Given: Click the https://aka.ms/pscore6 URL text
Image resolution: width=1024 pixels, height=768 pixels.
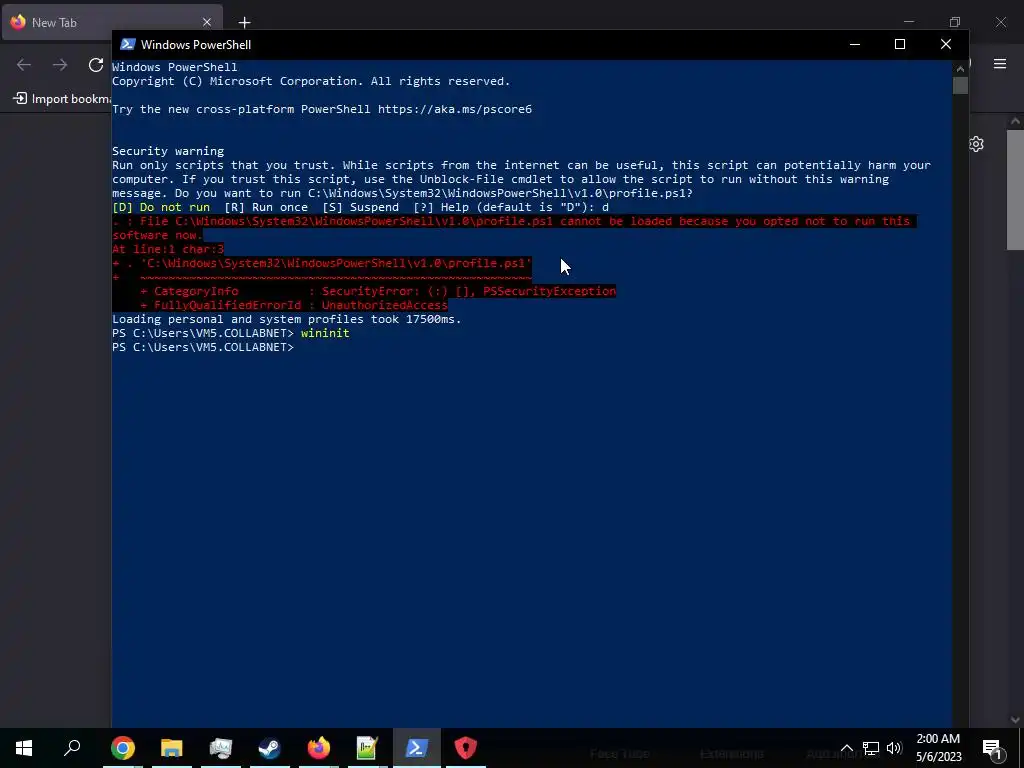Looking at the screenshot, I should point(455,109).
